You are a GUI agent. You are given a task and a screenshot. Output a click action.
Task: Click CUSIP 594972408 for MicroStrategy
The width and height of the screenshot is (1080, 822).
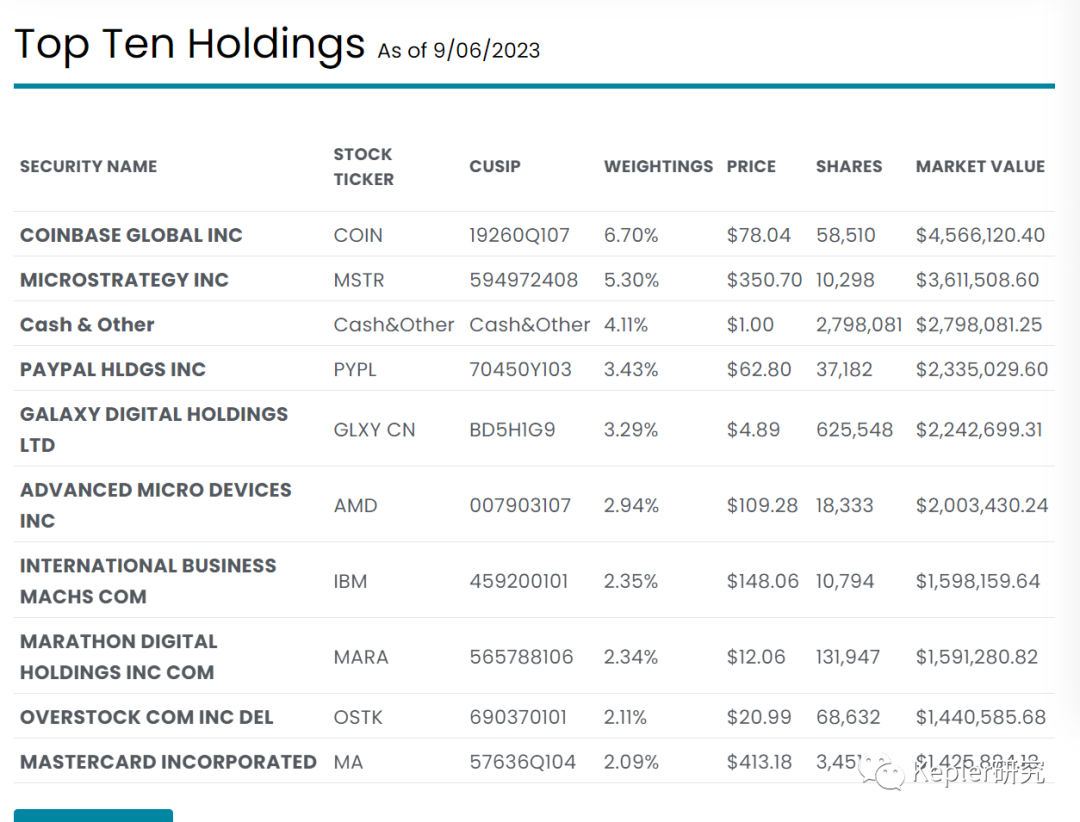click(523, 280)
